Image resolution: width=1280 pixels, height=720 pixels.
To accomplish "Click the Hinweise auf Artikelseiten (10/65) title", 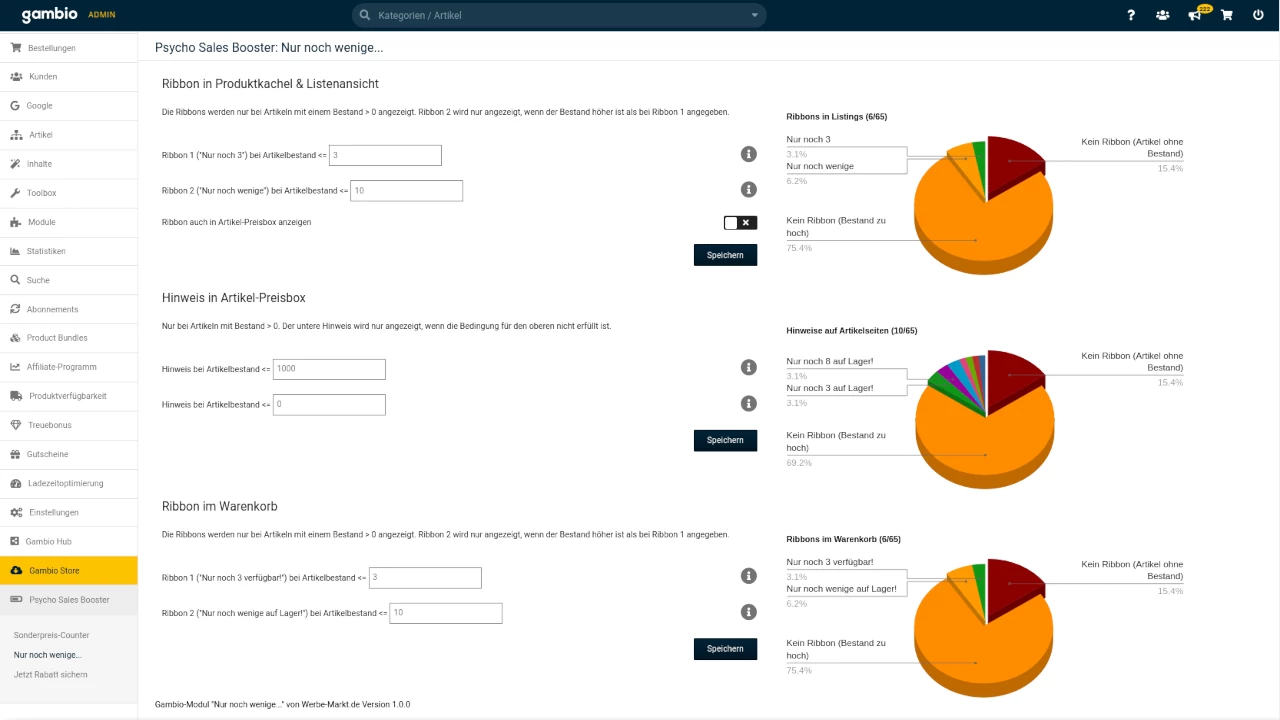I will click(x=852, y=330).
